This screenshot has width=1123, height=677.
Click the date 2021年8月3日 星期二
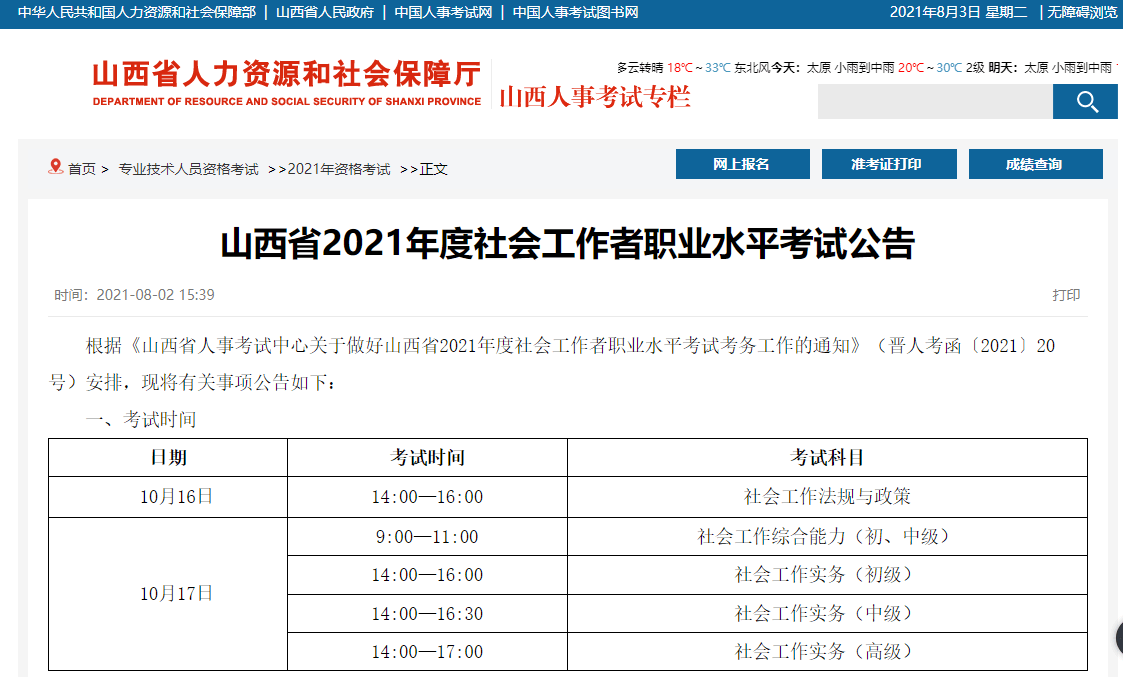(x=958, y=12)
